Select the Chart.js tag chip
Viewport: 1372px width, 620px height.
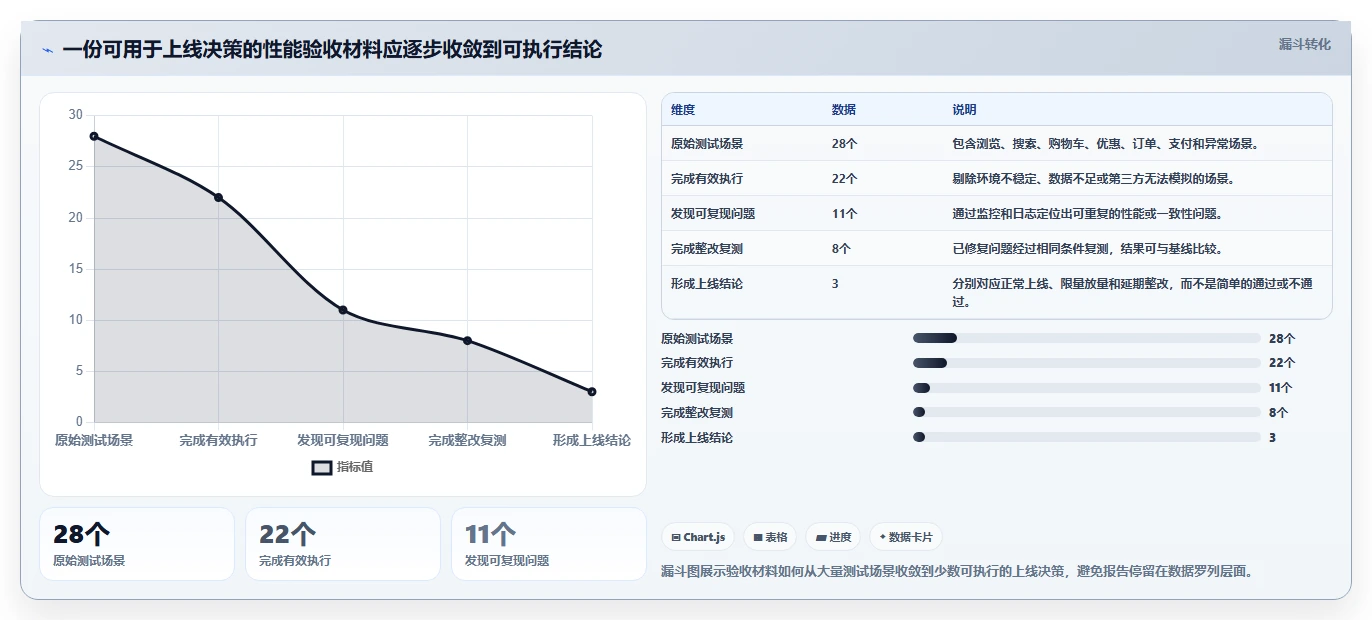point(698,537)
